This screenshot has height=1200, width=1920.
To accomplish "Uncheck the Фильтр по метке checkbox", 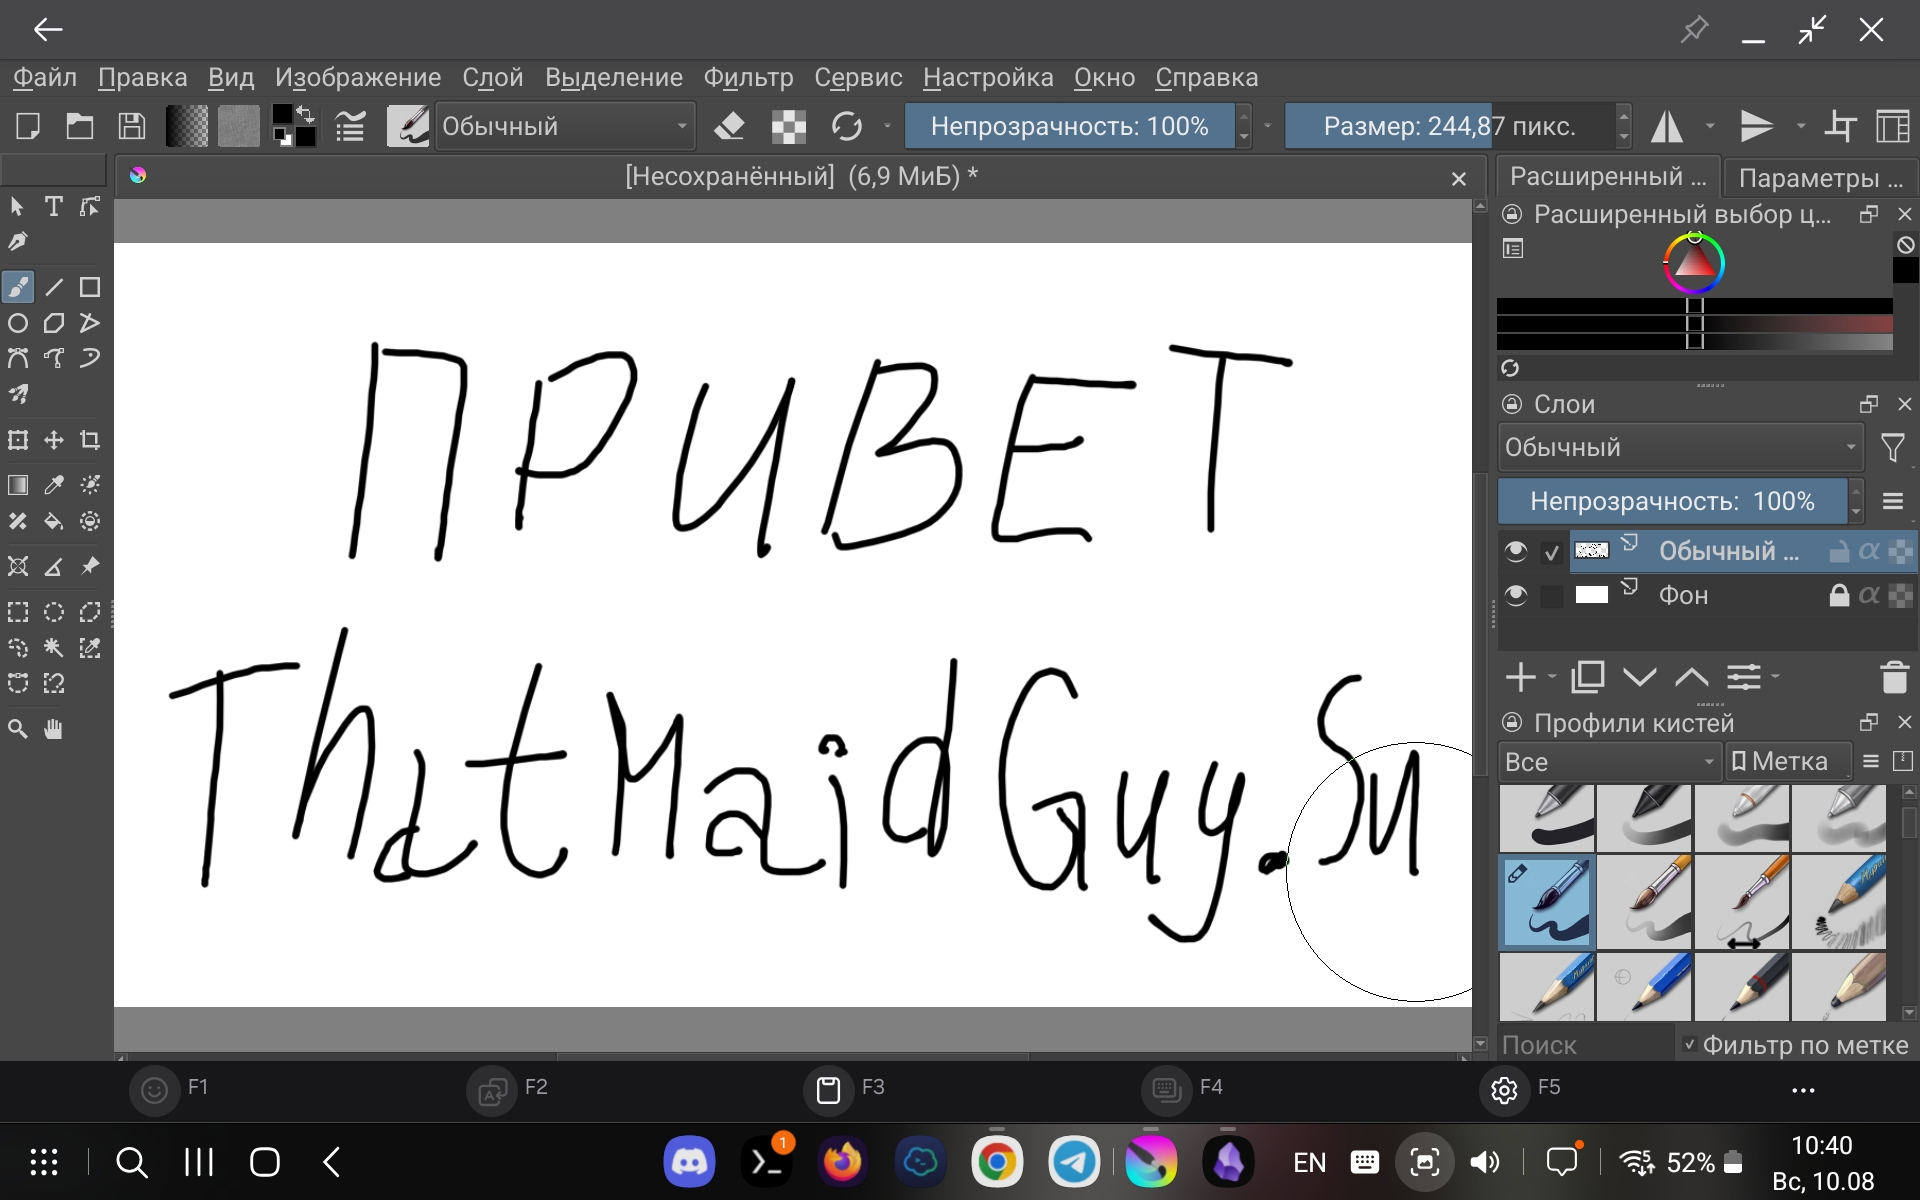I will pyautogui.click(x=1688, y=1045).
